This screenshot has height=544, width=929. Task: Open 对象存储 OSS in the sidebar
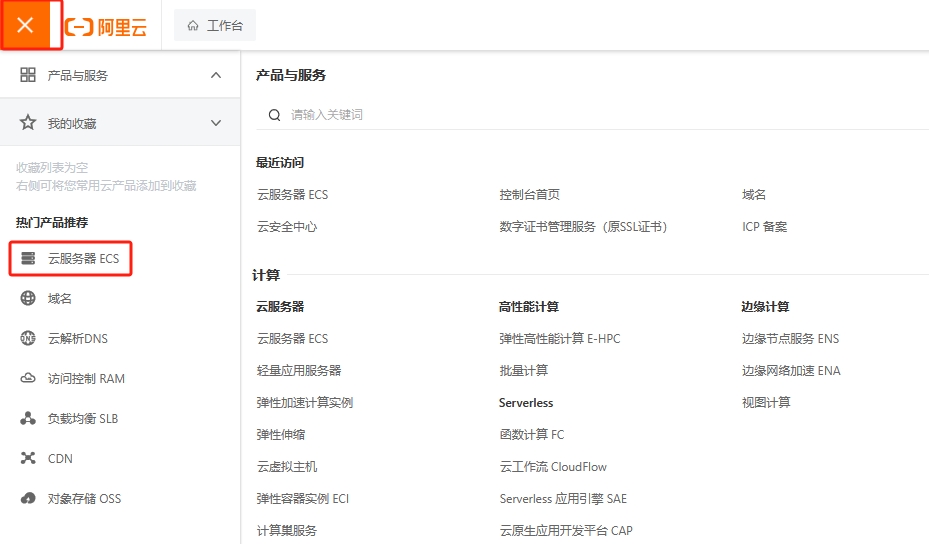click(x=84, y=499)
